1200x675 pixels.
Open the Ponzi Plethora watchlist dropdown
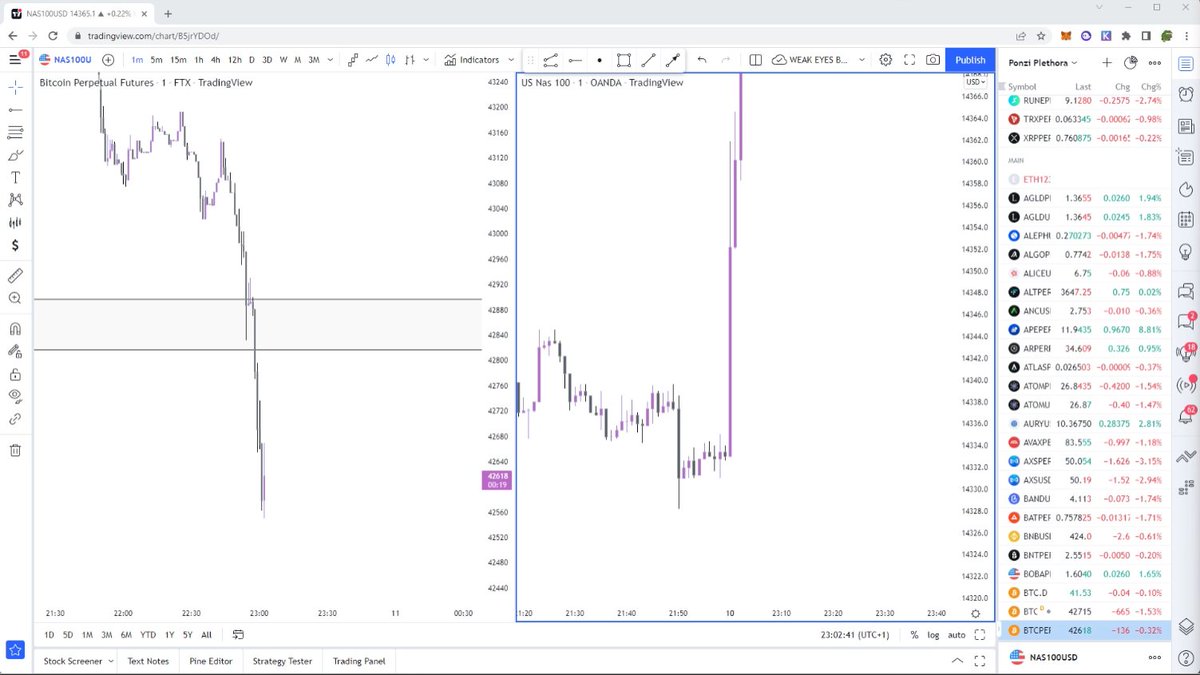tap(1043, 62)
